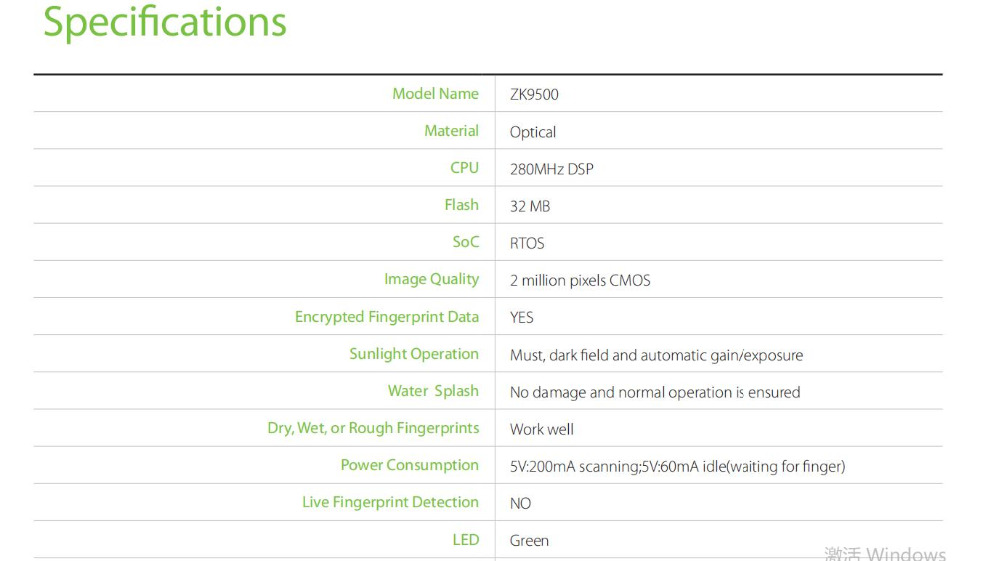Click the Specifications heading

165,23
